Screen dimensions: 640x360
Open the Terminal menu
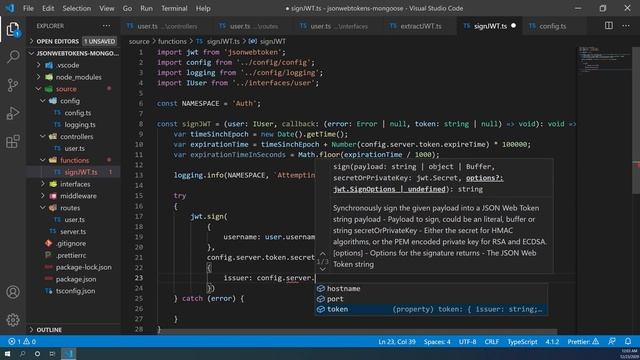click(x=174, y=8)
